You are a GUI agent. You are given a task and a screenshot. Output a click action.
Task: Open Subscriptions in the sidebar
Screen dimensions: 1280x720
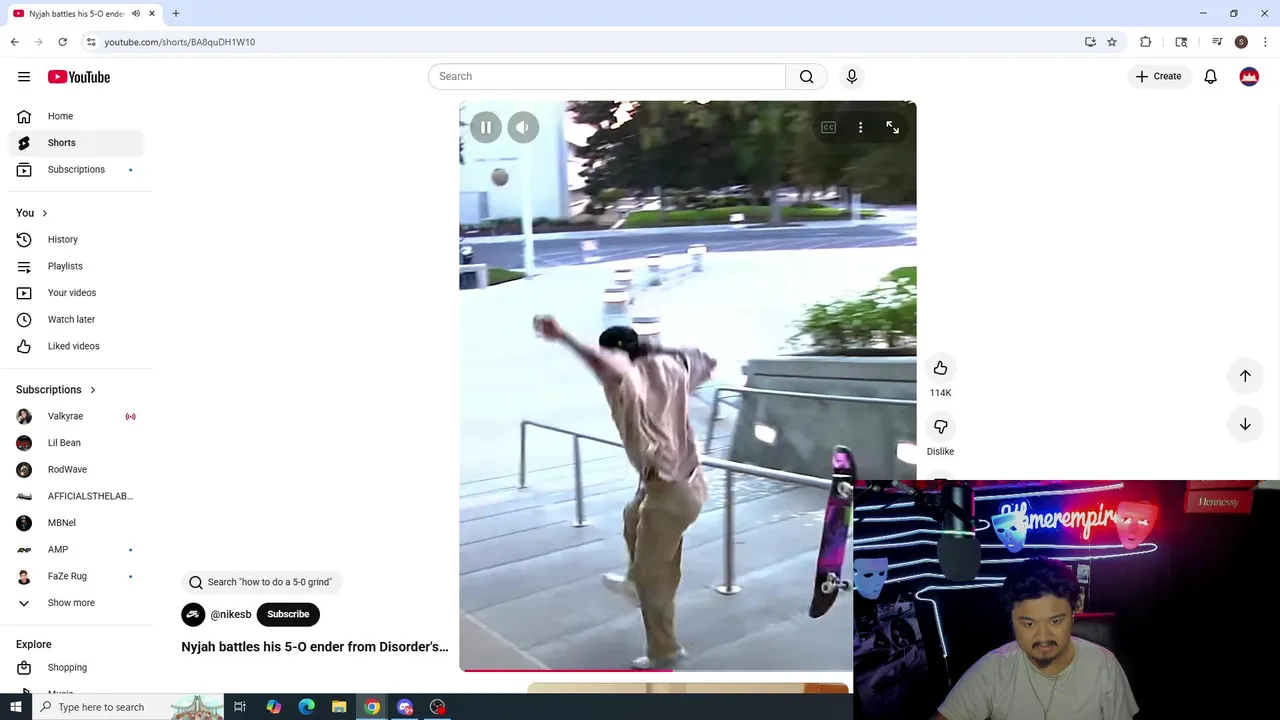[x=76, y=169]
